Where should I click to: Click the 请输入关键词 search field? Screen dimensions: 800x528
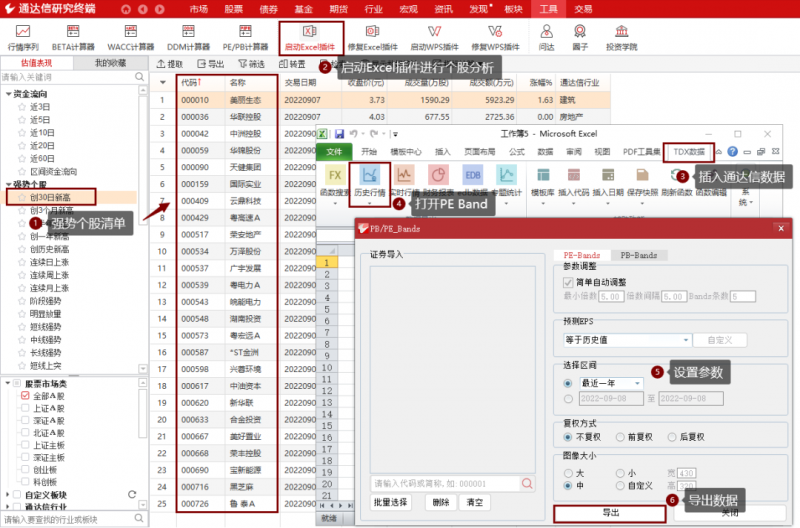pos(67,77)
